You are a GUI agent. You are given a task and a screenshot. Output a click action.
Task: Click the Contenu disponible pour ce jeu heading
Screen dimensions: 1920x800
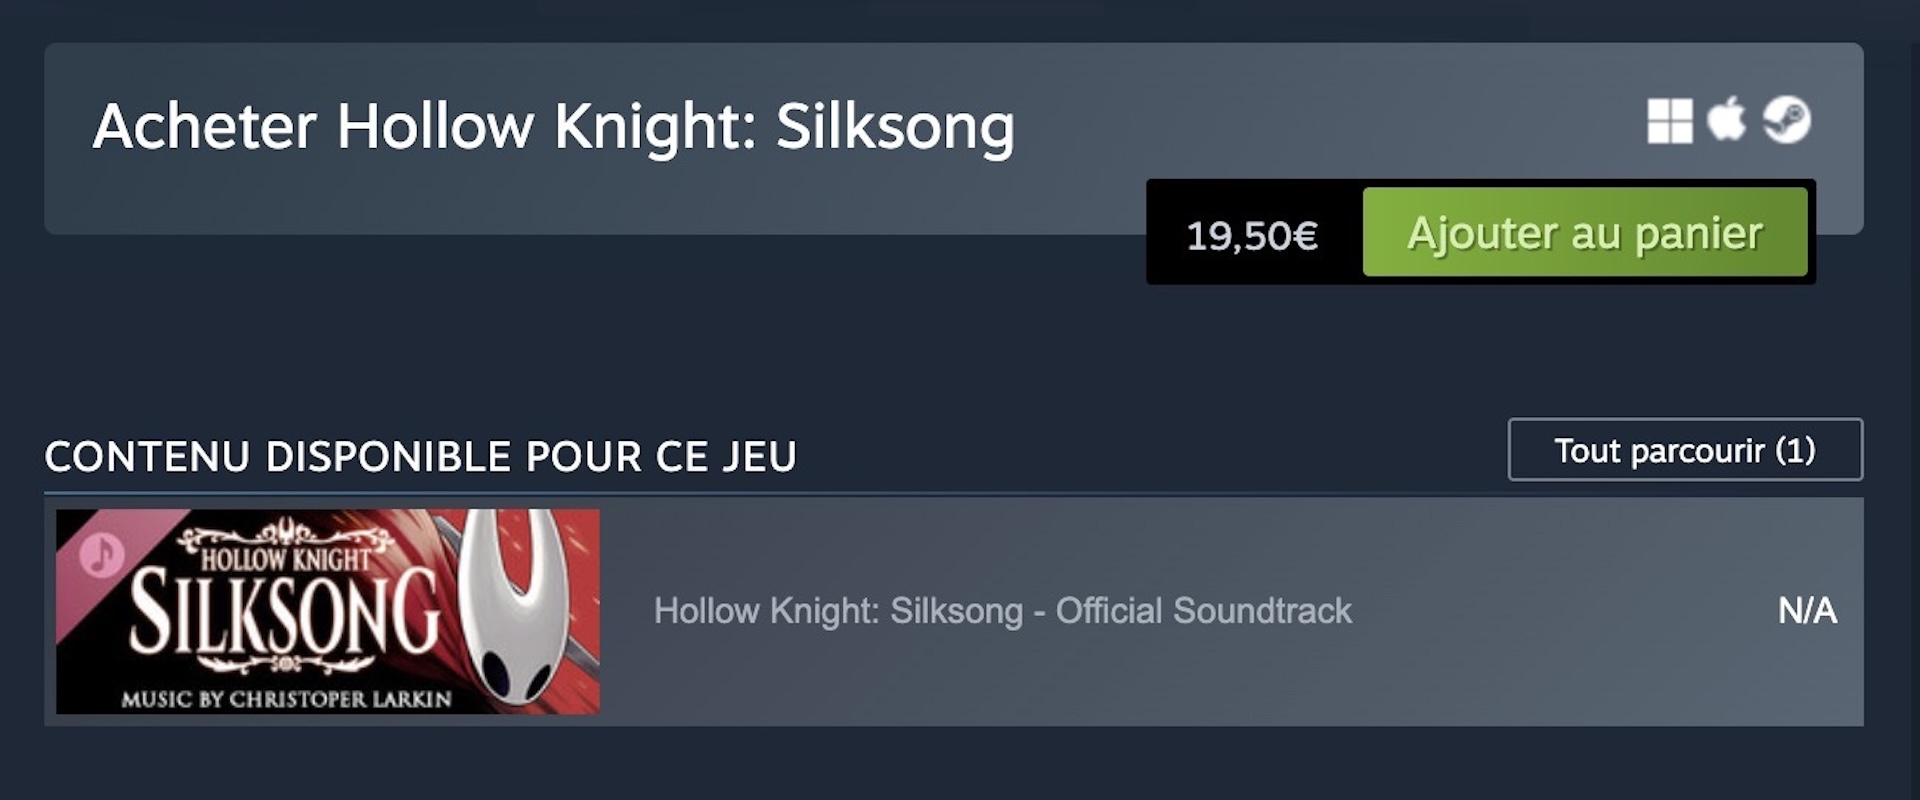pos(421,457)
